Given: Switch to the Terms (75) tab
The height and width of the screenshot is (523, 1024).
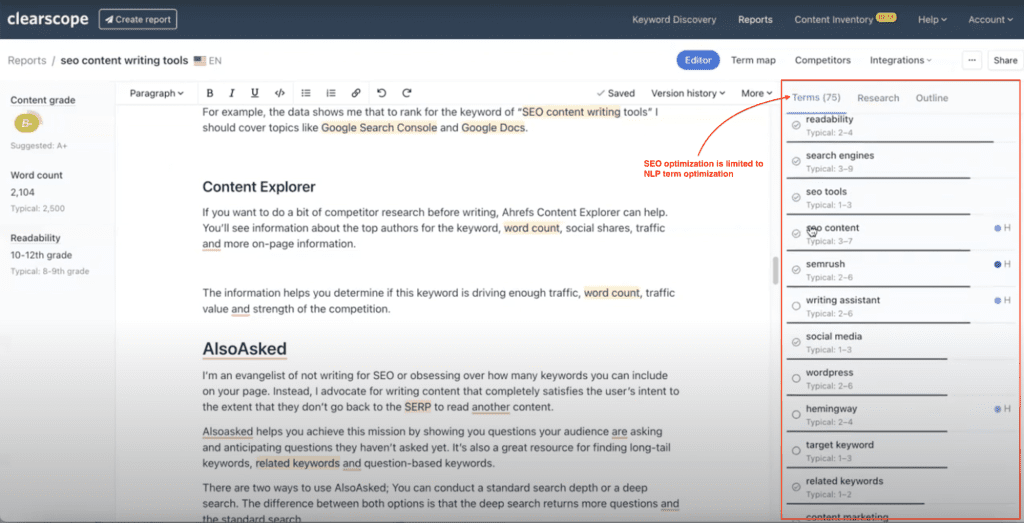Looking at the screenshot, I should pos(816,98).
